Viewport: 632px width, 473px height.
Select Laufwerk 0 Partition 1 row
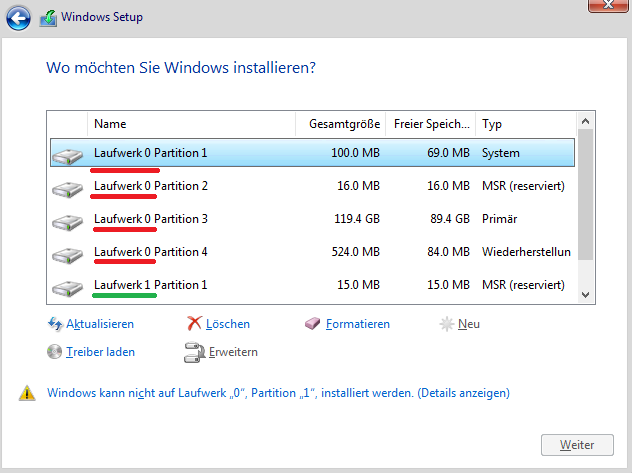[312, 153]
